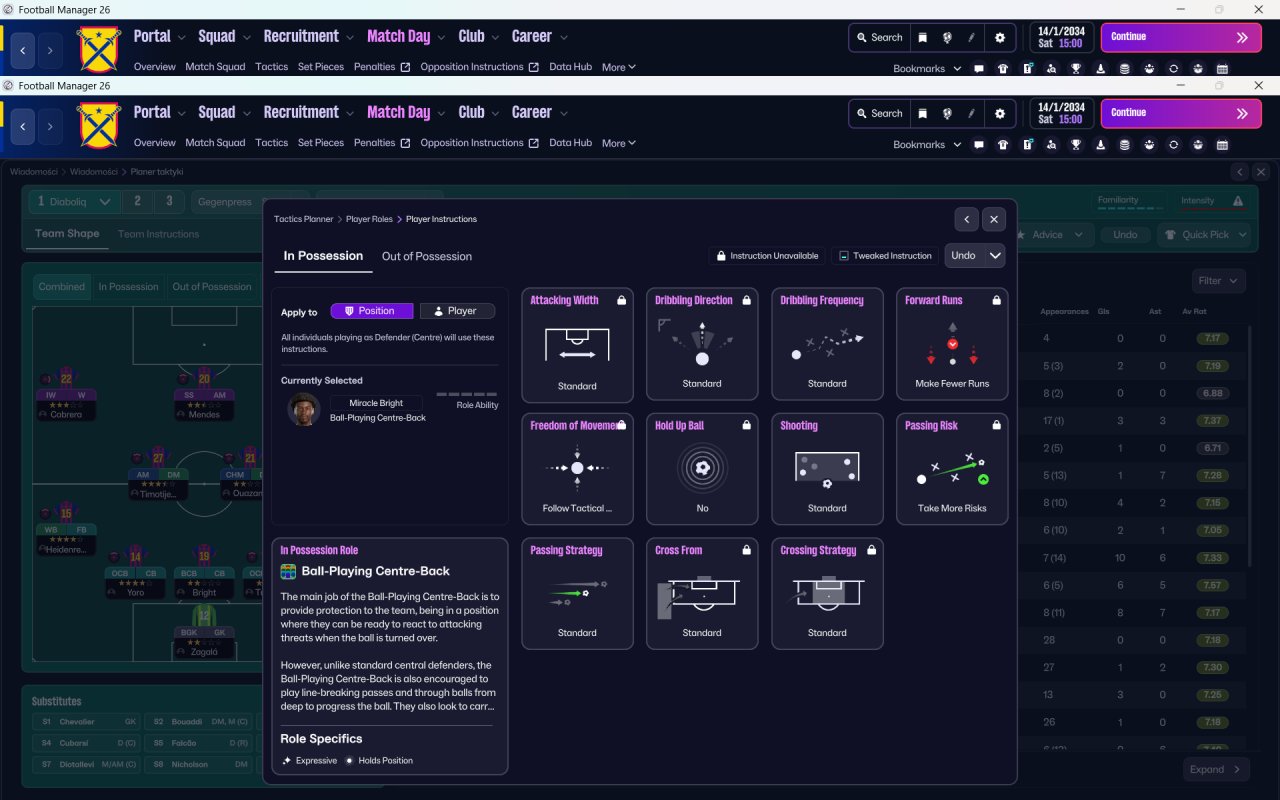Click the circular arrows icon in front window
Image resolution: width=1280 pixels, height=800 pixels.
coord(1173,144)
